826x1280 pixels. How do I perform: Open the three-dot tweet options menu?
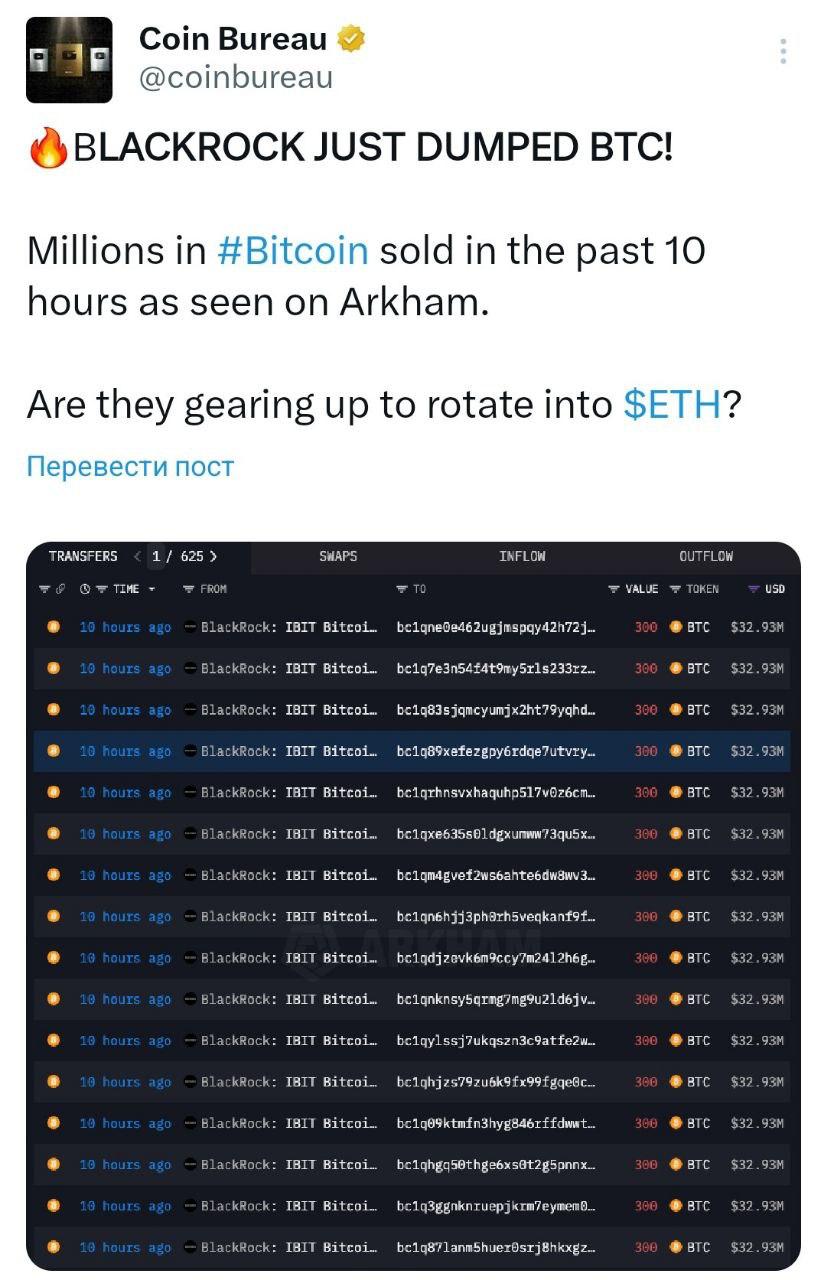pyautogui.click(x=783, y=51)
